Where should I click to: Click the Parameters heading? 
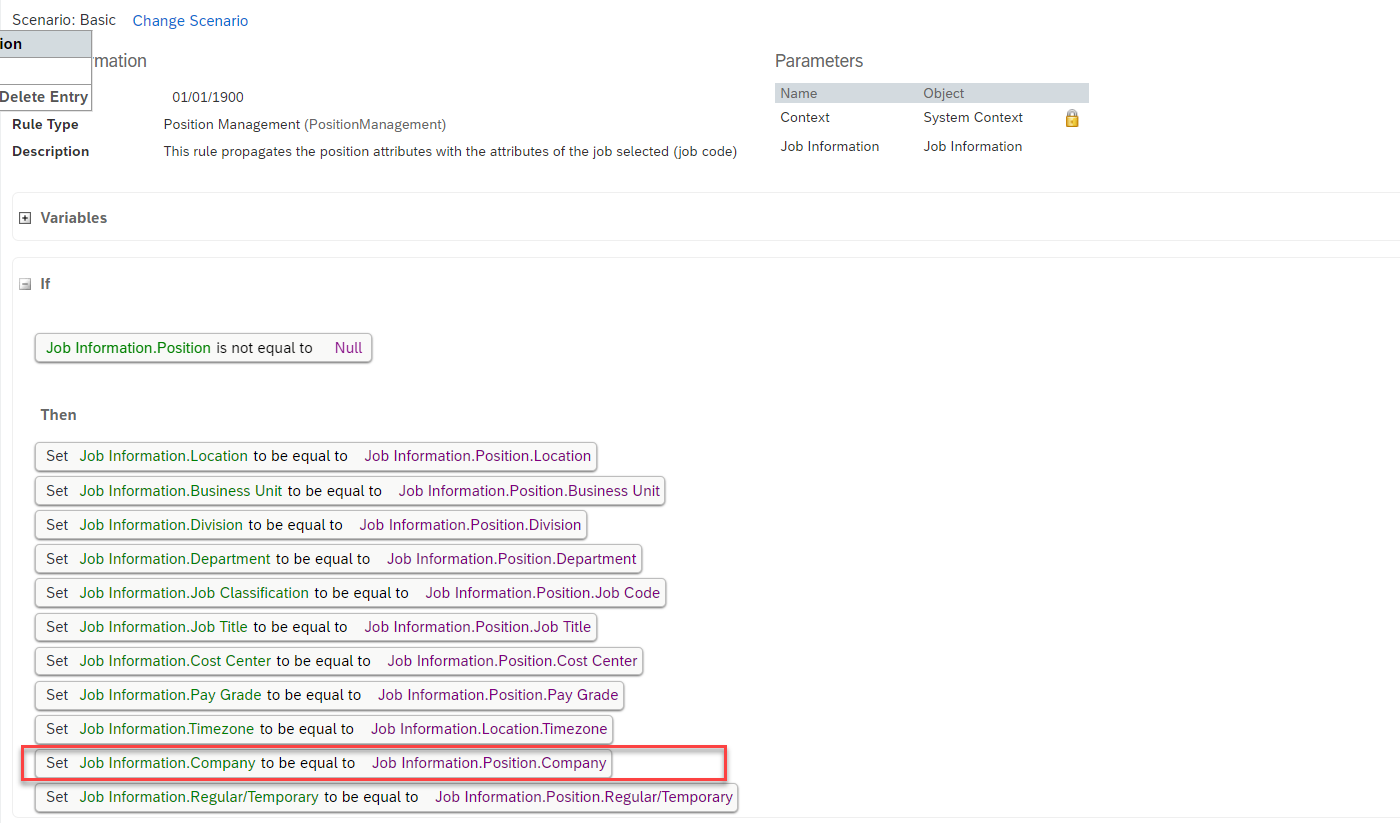(x=819, y=62)
